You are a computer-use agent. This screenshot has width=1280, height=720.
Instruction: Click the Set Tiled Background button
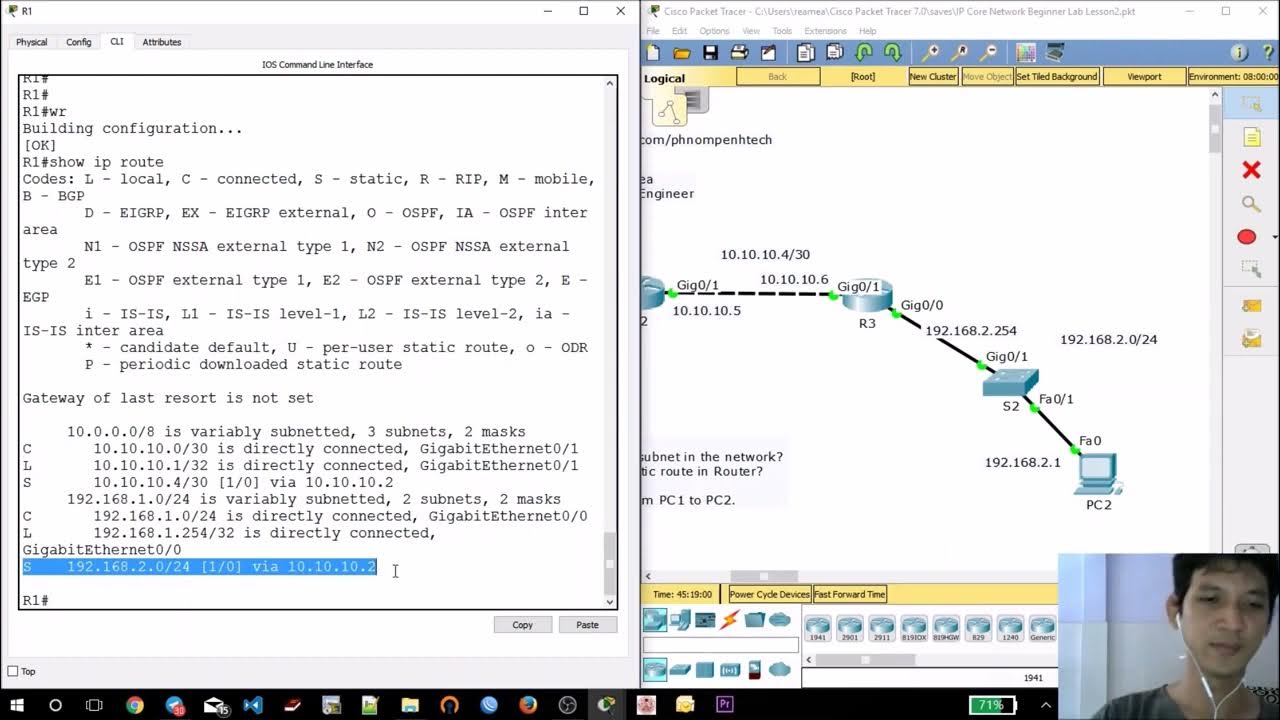1057,76
